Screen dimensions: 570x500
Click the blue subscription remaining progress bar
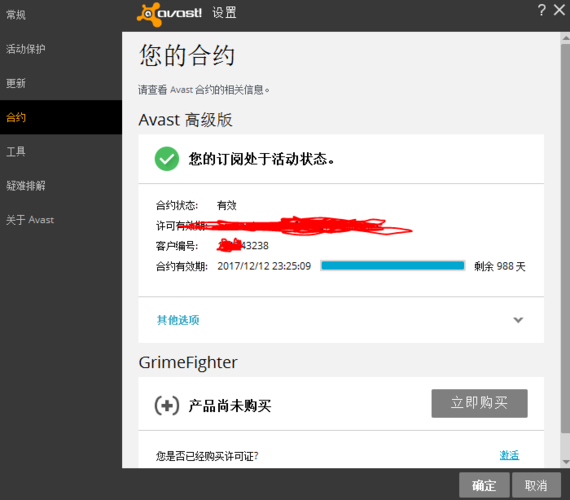point(393,266)
